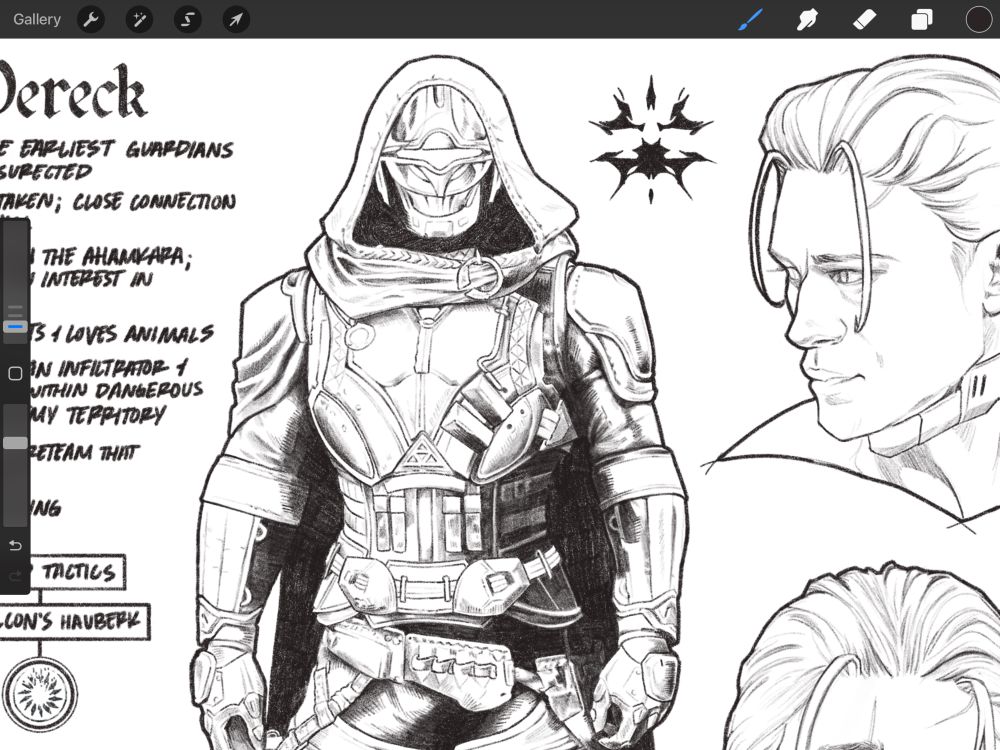The height and width of the screenshot is (750, 1000).
Task: Open the Layers panel
Action: [922, 20]
